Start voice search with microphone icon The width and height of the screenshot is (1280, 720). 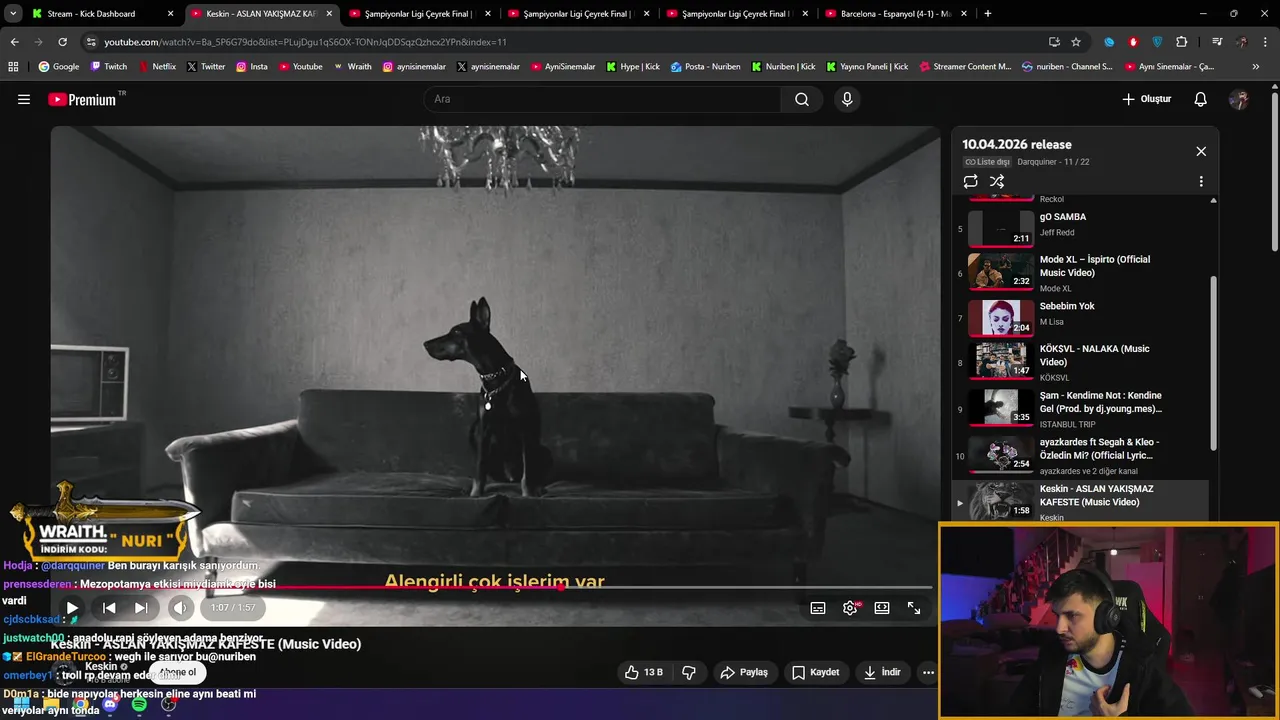(x=847, y=99)
